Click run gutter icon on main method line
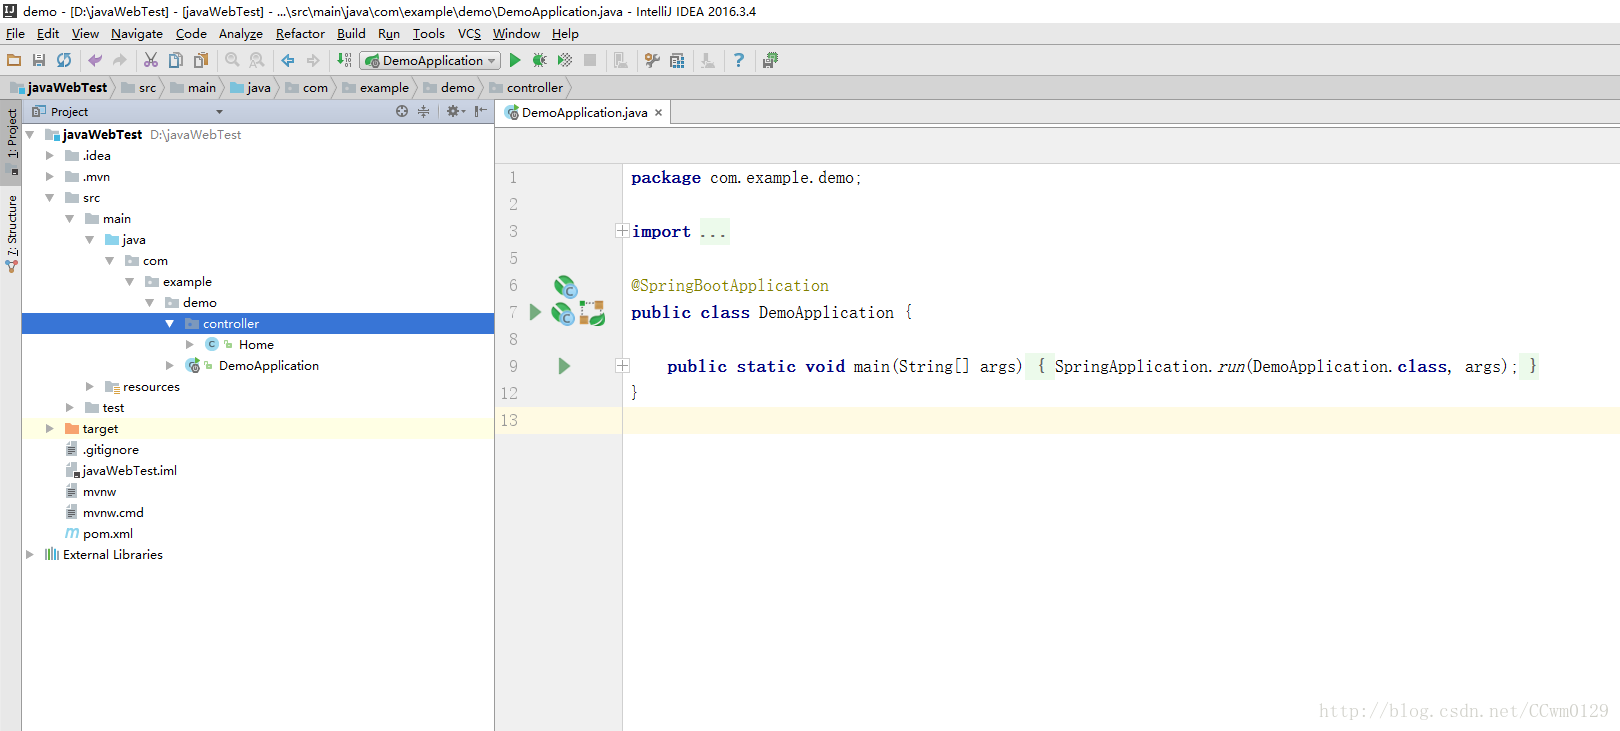Screen dimensions: 1620x731 click(x=564, y=366)
